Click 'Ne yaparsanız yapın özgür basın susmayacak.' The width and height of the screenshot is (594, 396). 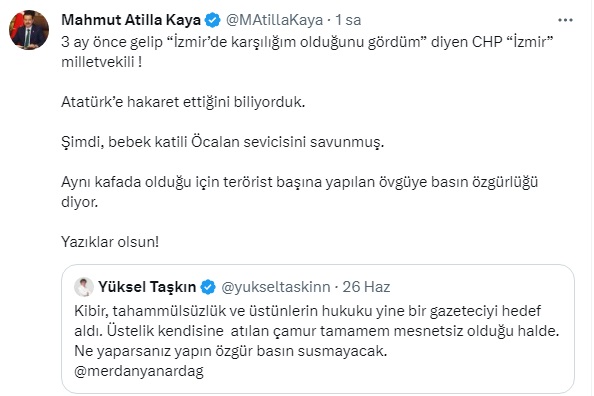coord(231,351)
